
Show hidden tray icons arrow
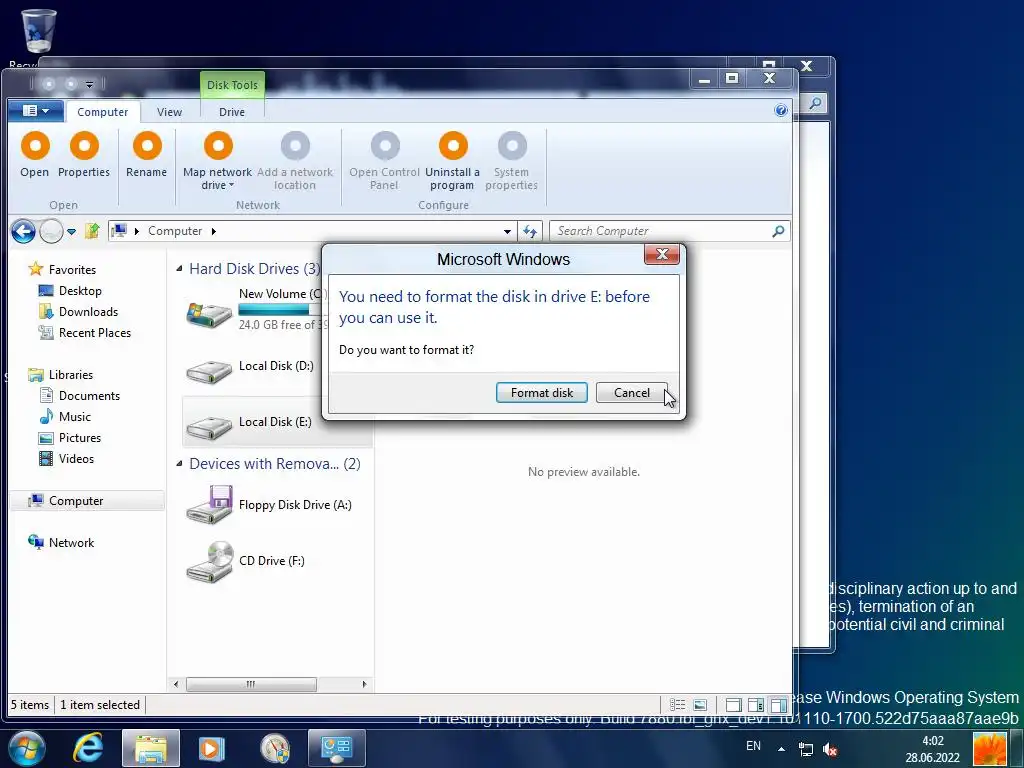coord(781,748)
